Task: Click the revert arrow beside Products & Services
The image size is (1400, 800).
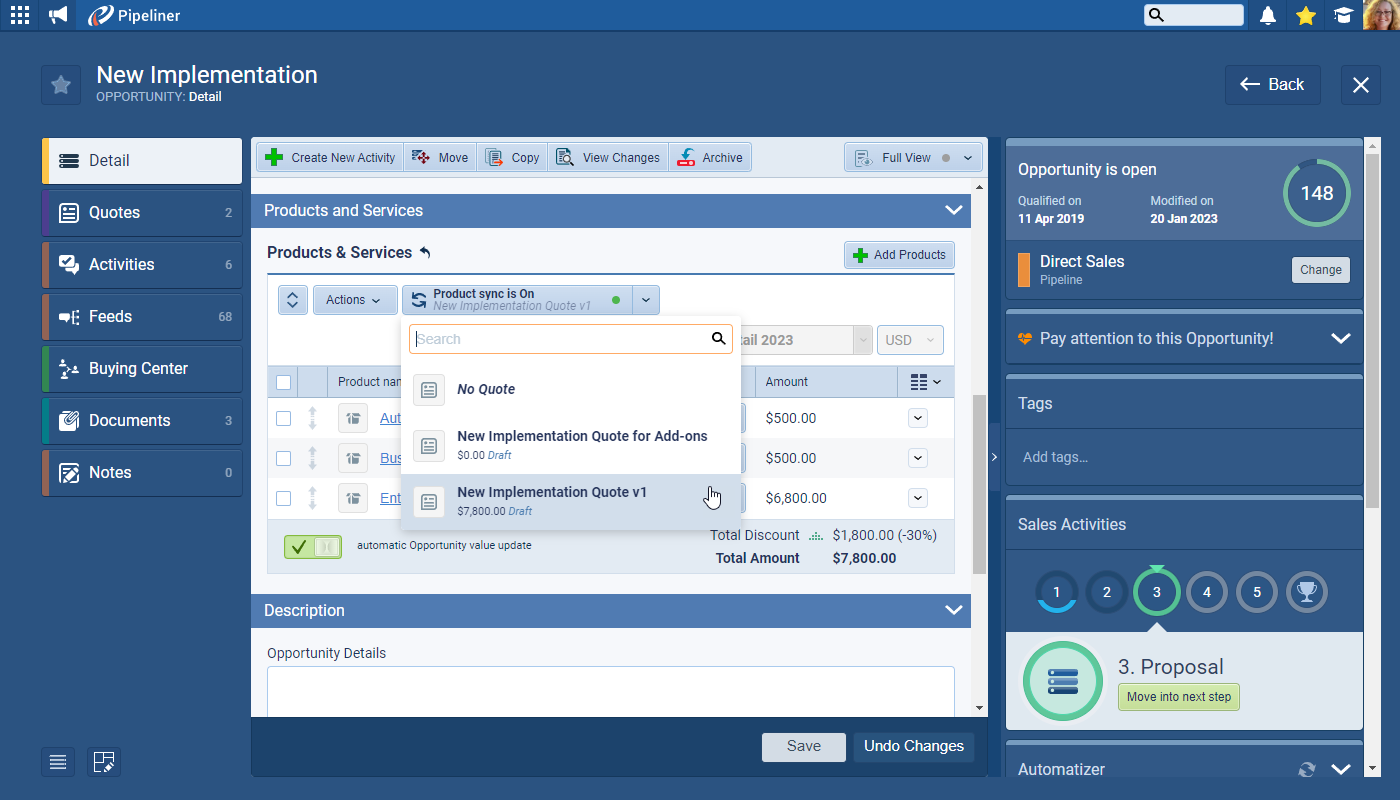Action: click(425, 253)
